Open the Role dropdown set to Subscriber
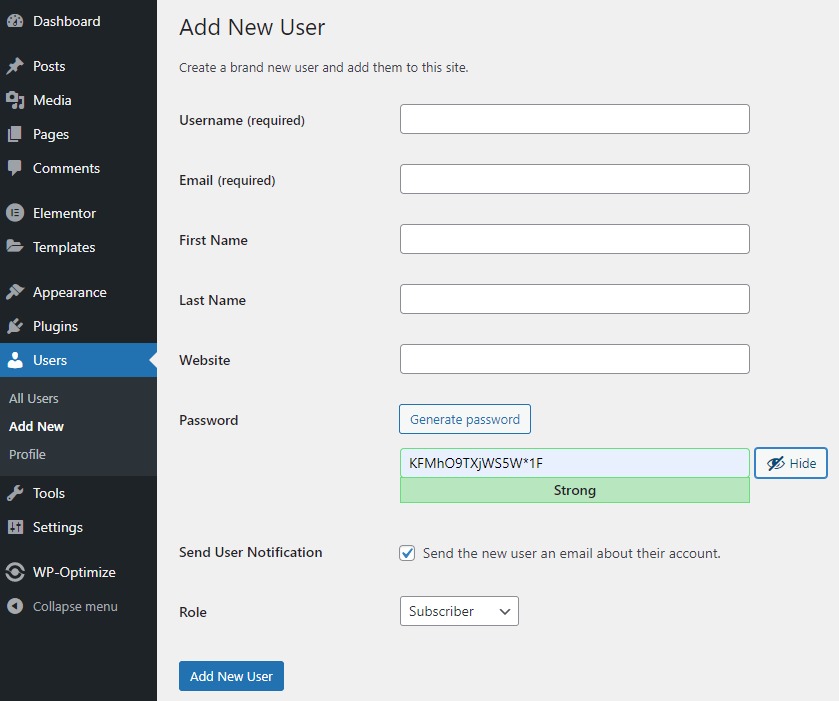 coord(459,611)
